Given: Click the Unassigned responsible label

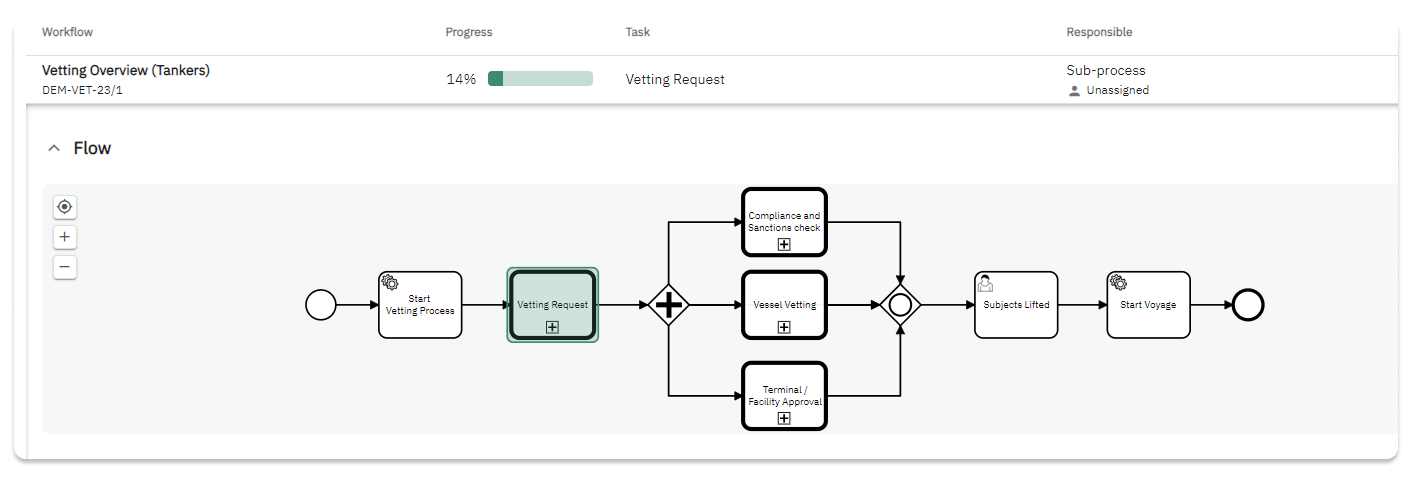Looking at the screenshot, I should [x=1118, y=90].
